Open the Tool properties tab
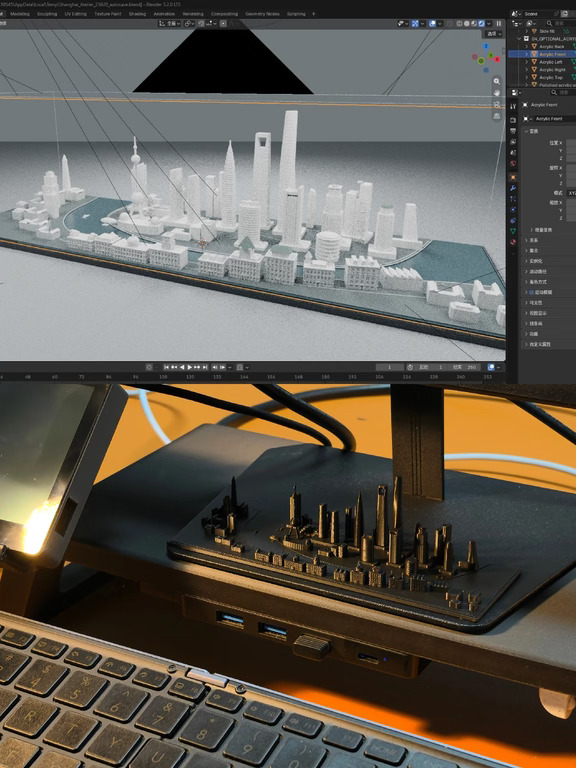Image resolution: width=576 pixels, height=768 pixels. tap(513, 106)
